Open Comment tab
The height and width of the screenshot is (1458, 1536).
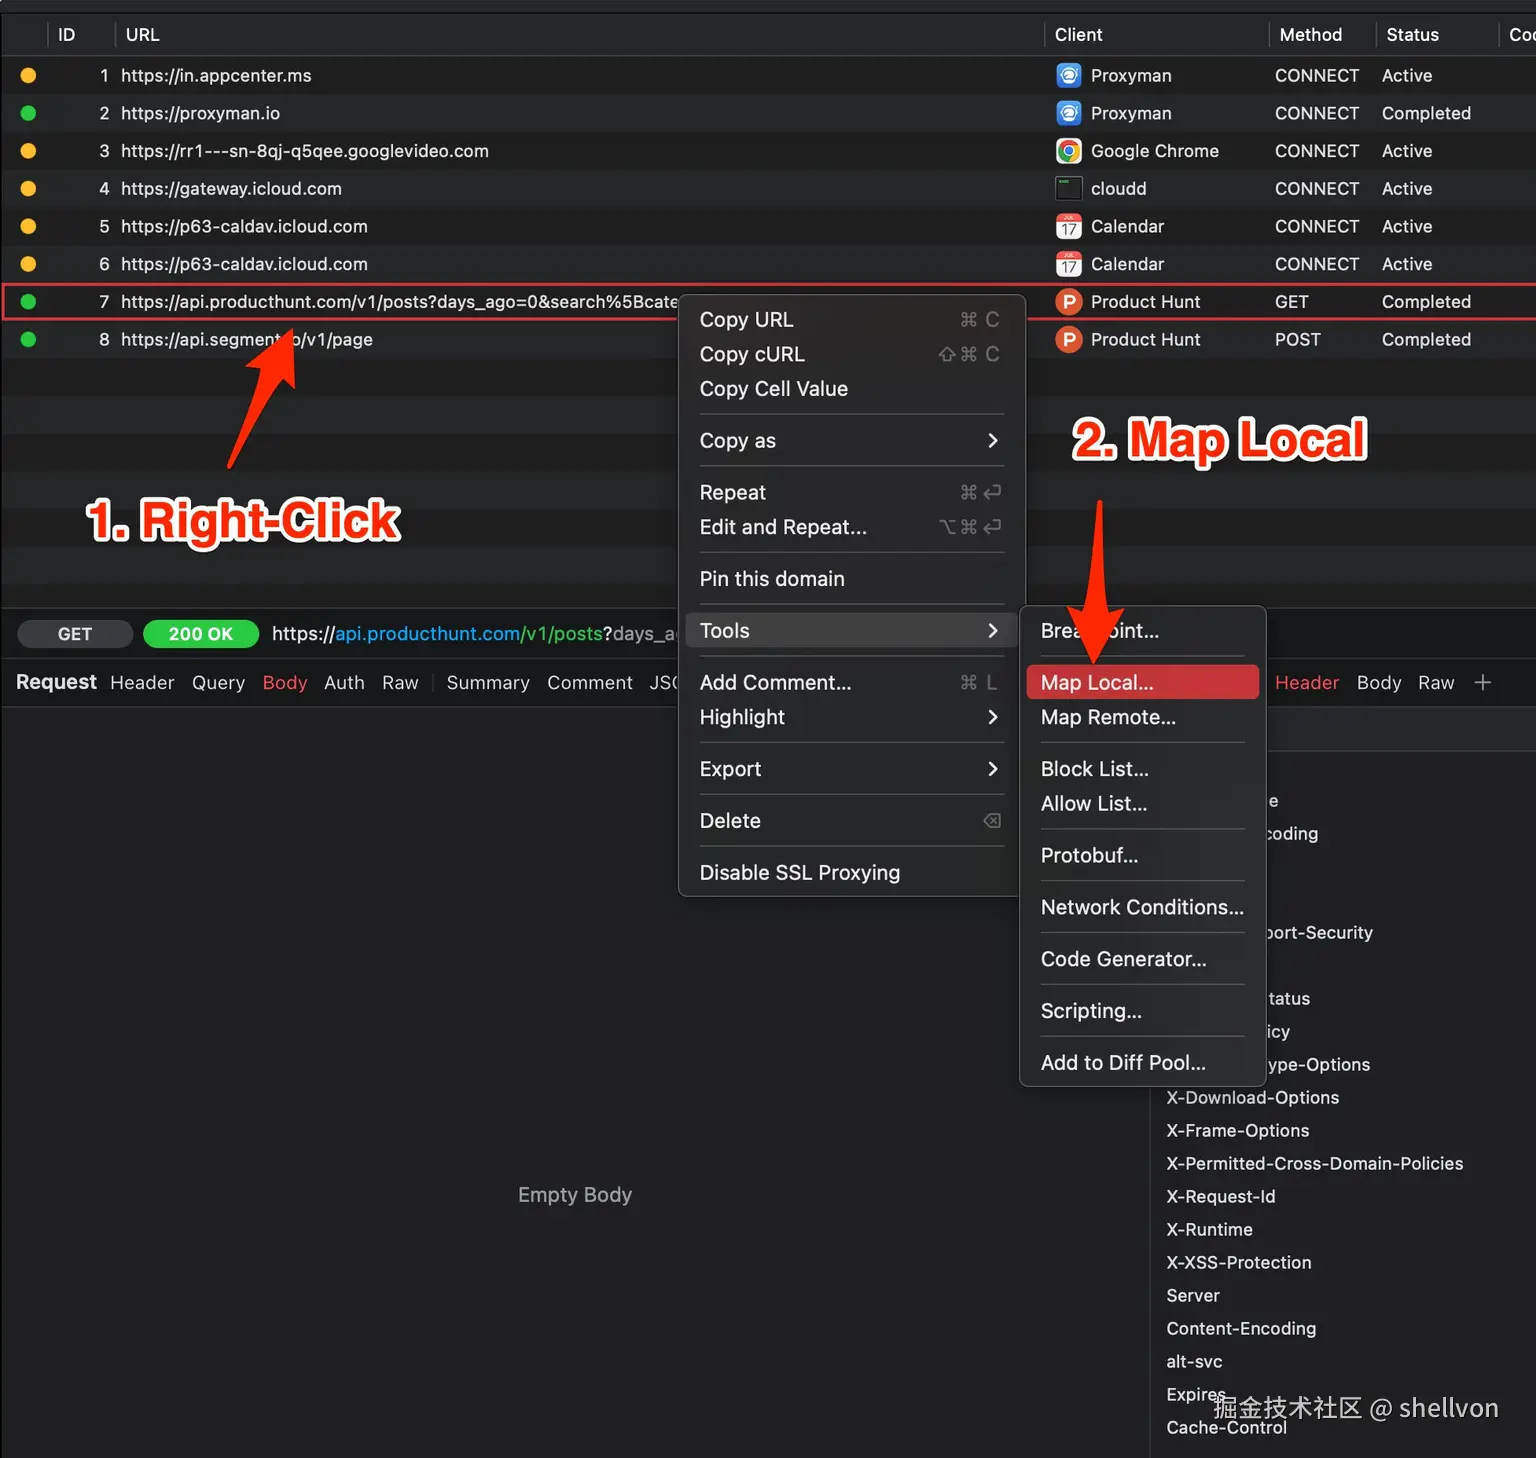tap(589, 683)
